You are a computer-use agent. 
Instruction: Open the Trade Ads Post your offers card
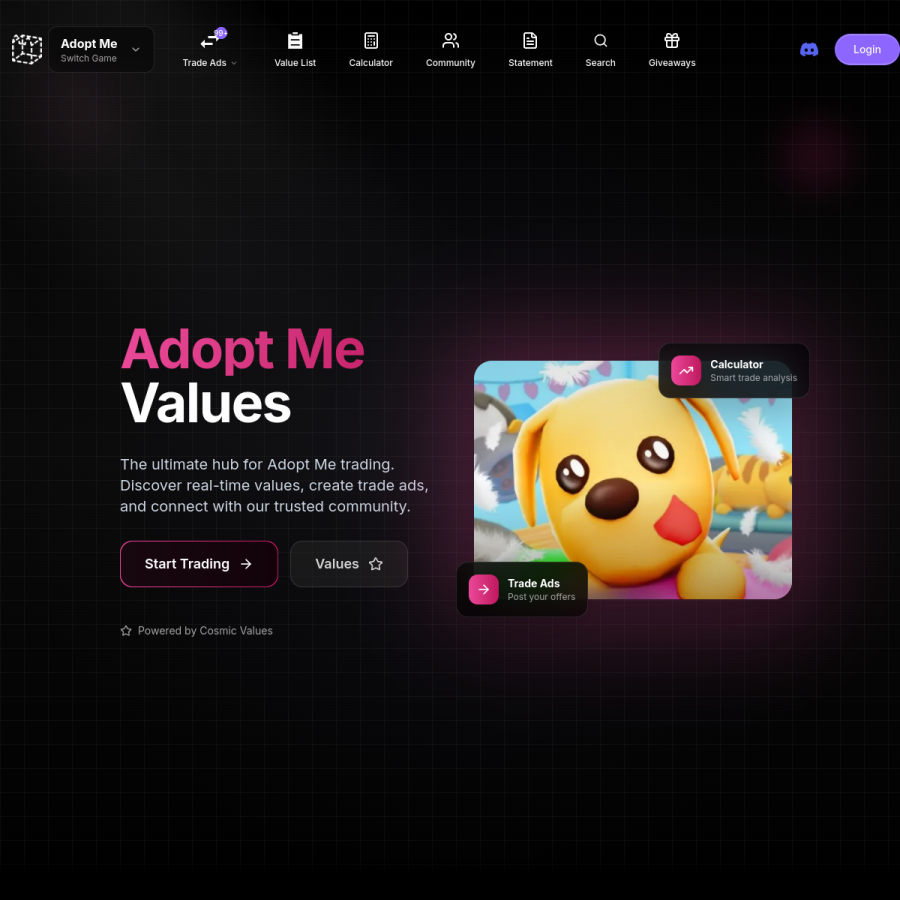(522, 589)
